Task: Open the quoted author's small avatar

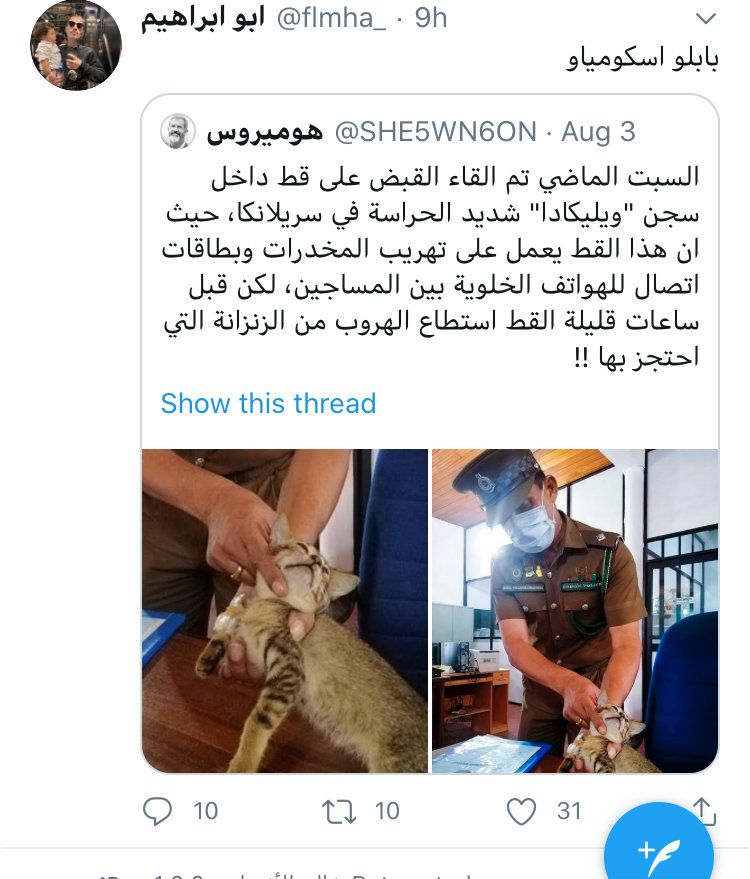Action: (178, 131)
